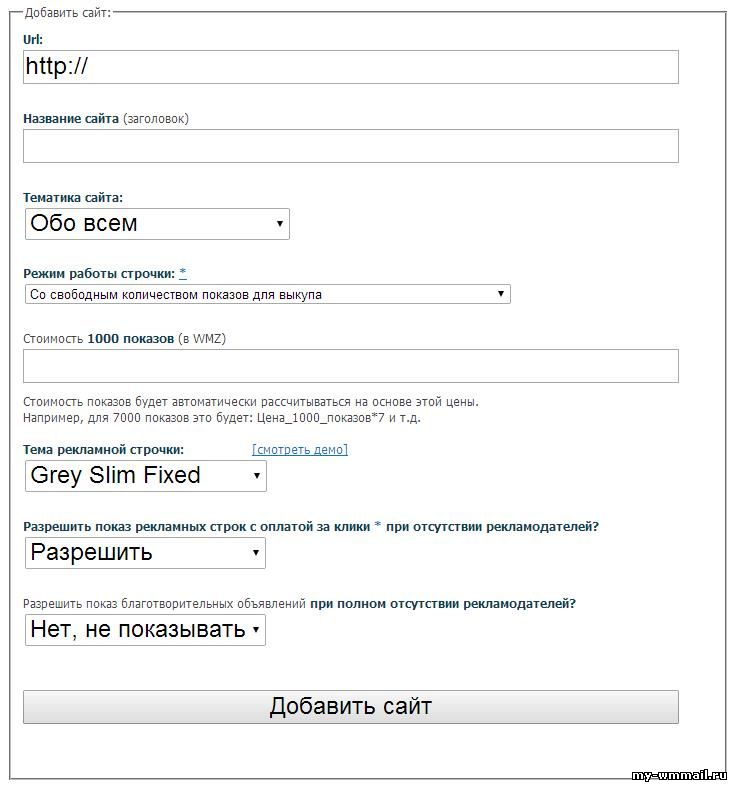Focus the site name (Название сайта) field
Image resolution: width=732 pixels, height=785 pixels.
[350, 146]
